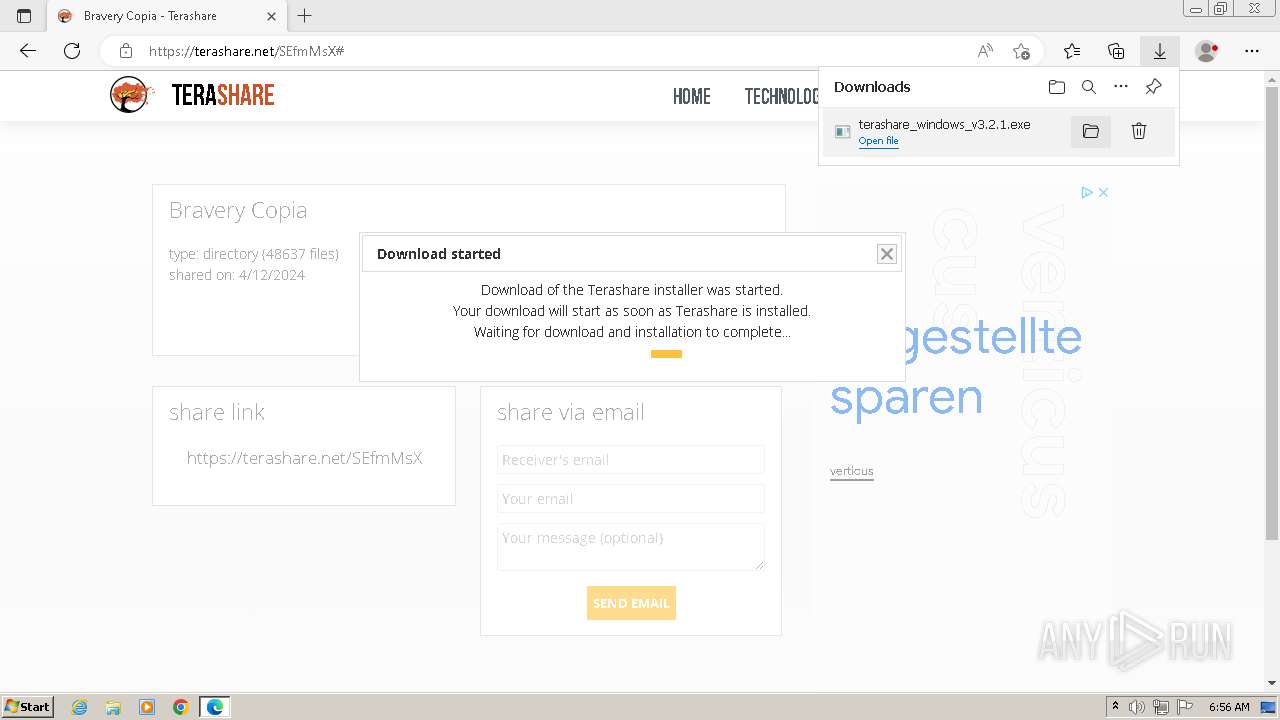The width and height of the screenshot is (1280, 720).
Task: Show hidden tray icons arrow
Action: click(x=1115, y=707)
